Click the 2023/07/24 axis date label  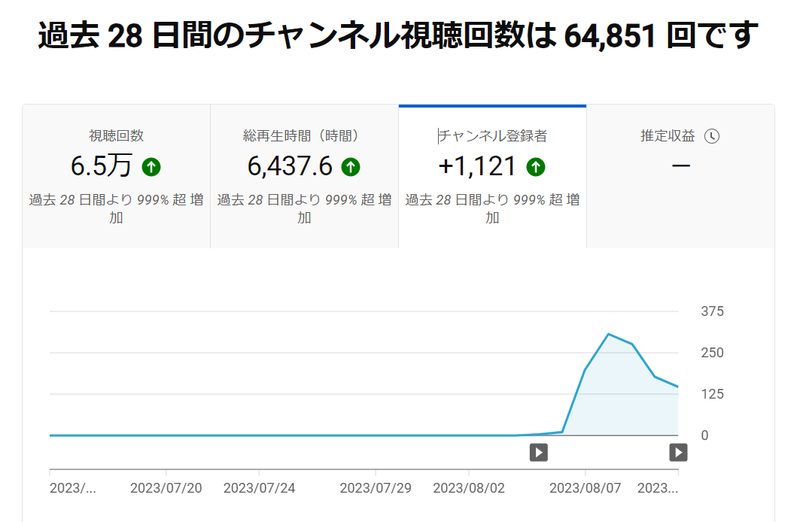[x=259, y=488]
